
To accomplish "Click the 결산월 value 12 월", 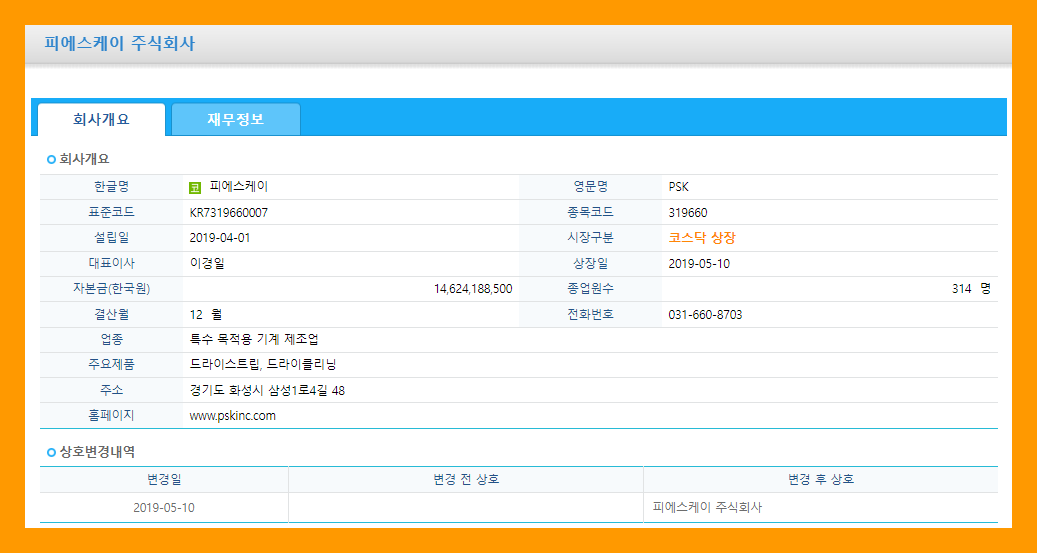I will [206, 314].
